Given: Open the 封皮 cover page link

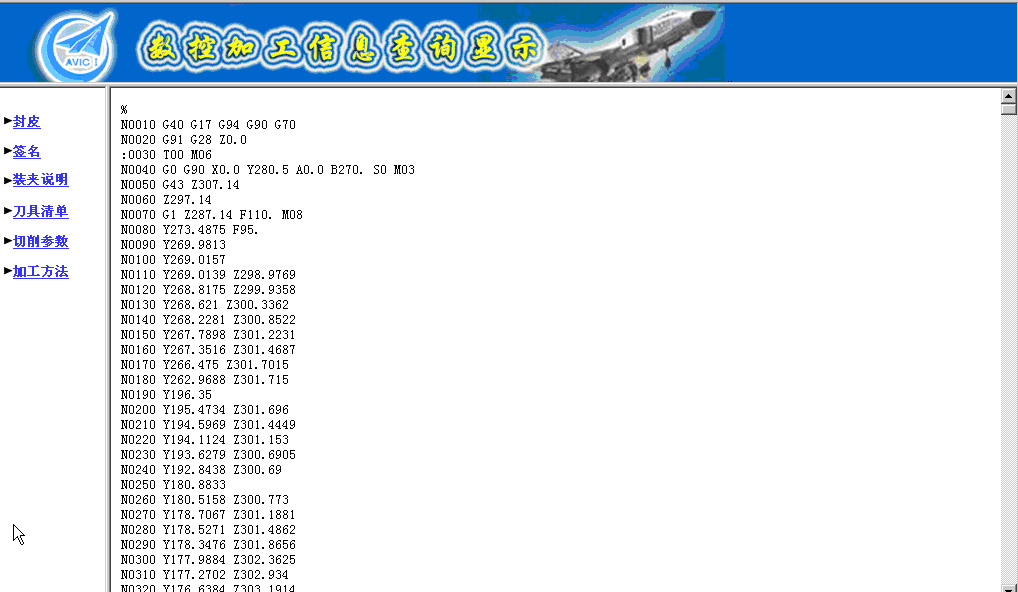Looking at the screenshot, I should (27, 122).
